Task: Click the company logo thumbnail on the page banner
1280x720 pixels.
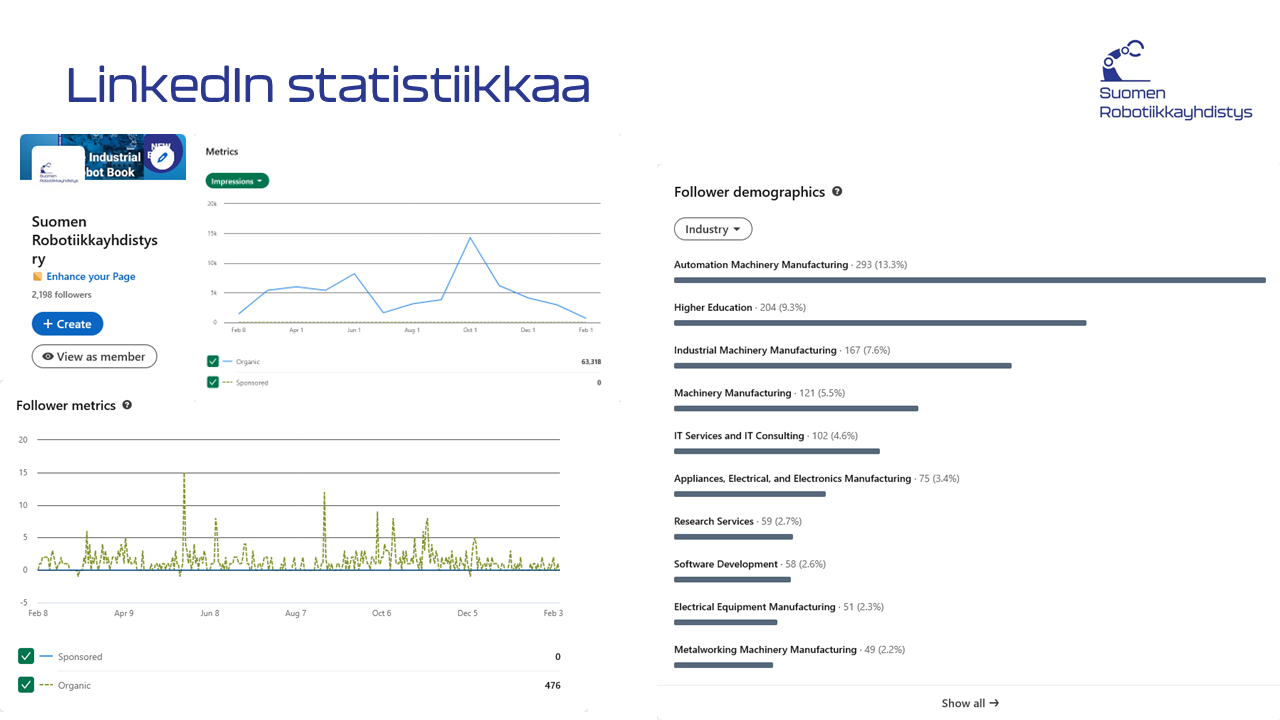Action: click(x=57, y=166)
